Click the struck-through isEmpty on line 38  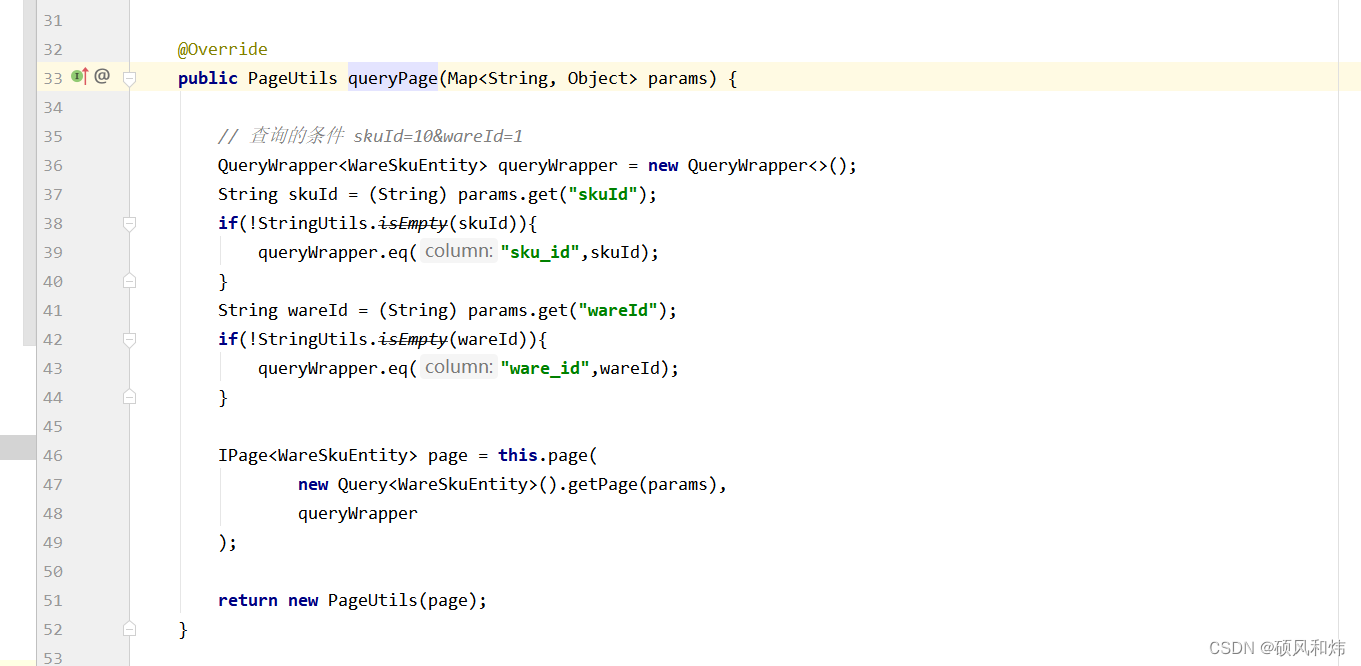coord(413,223)
